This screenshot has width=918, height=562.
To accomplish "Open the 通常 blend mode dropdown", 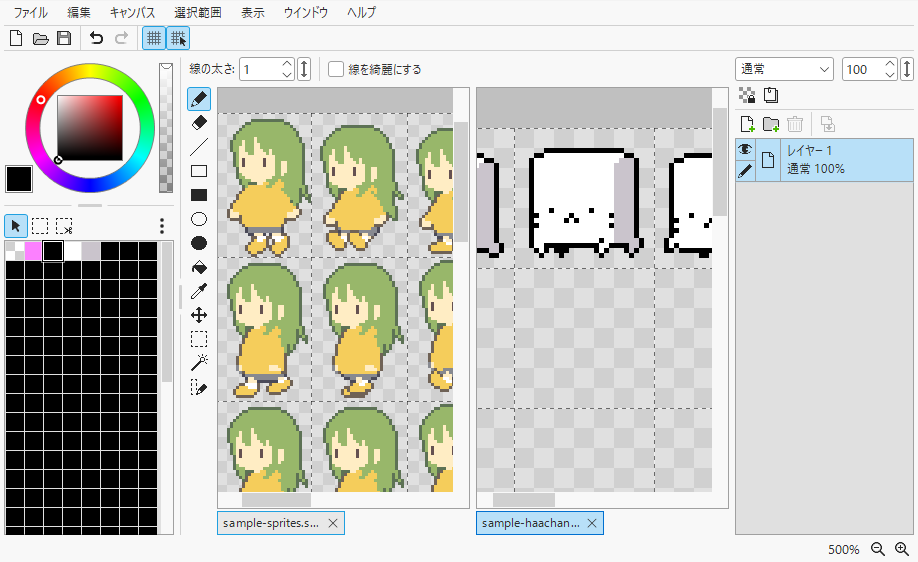I will [784, 69].
